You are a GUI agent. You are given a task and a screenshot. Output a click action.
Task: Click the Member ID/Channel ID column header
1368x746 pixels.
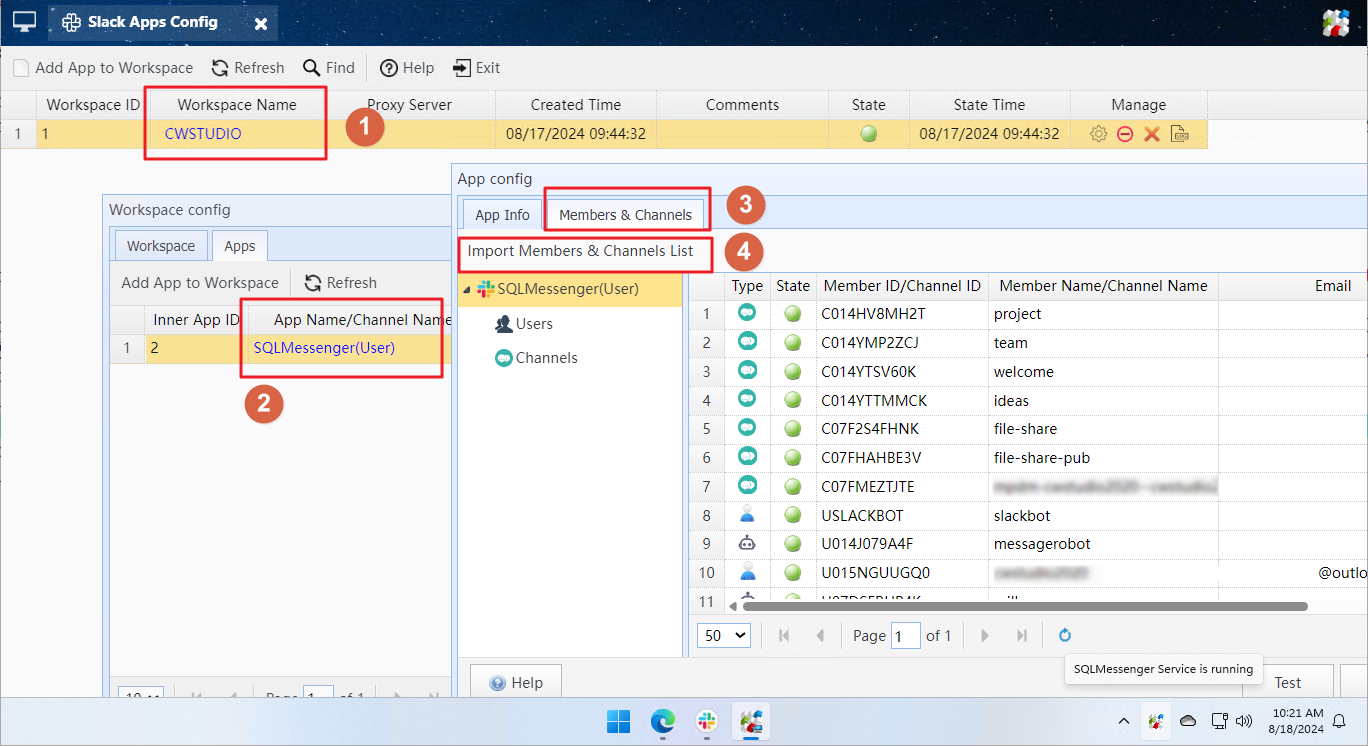click(x=902, y=286)
